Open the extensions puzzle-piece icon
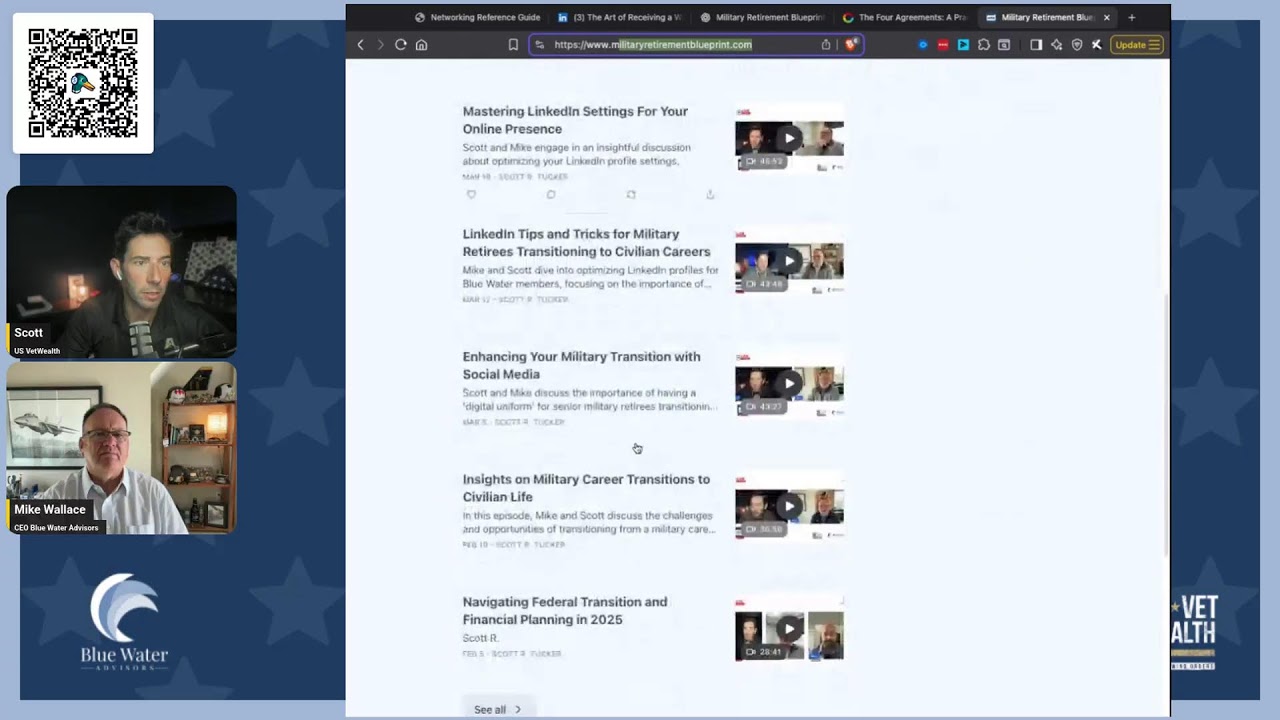This screenshot has width=1280, height=720. click(984, 45)
